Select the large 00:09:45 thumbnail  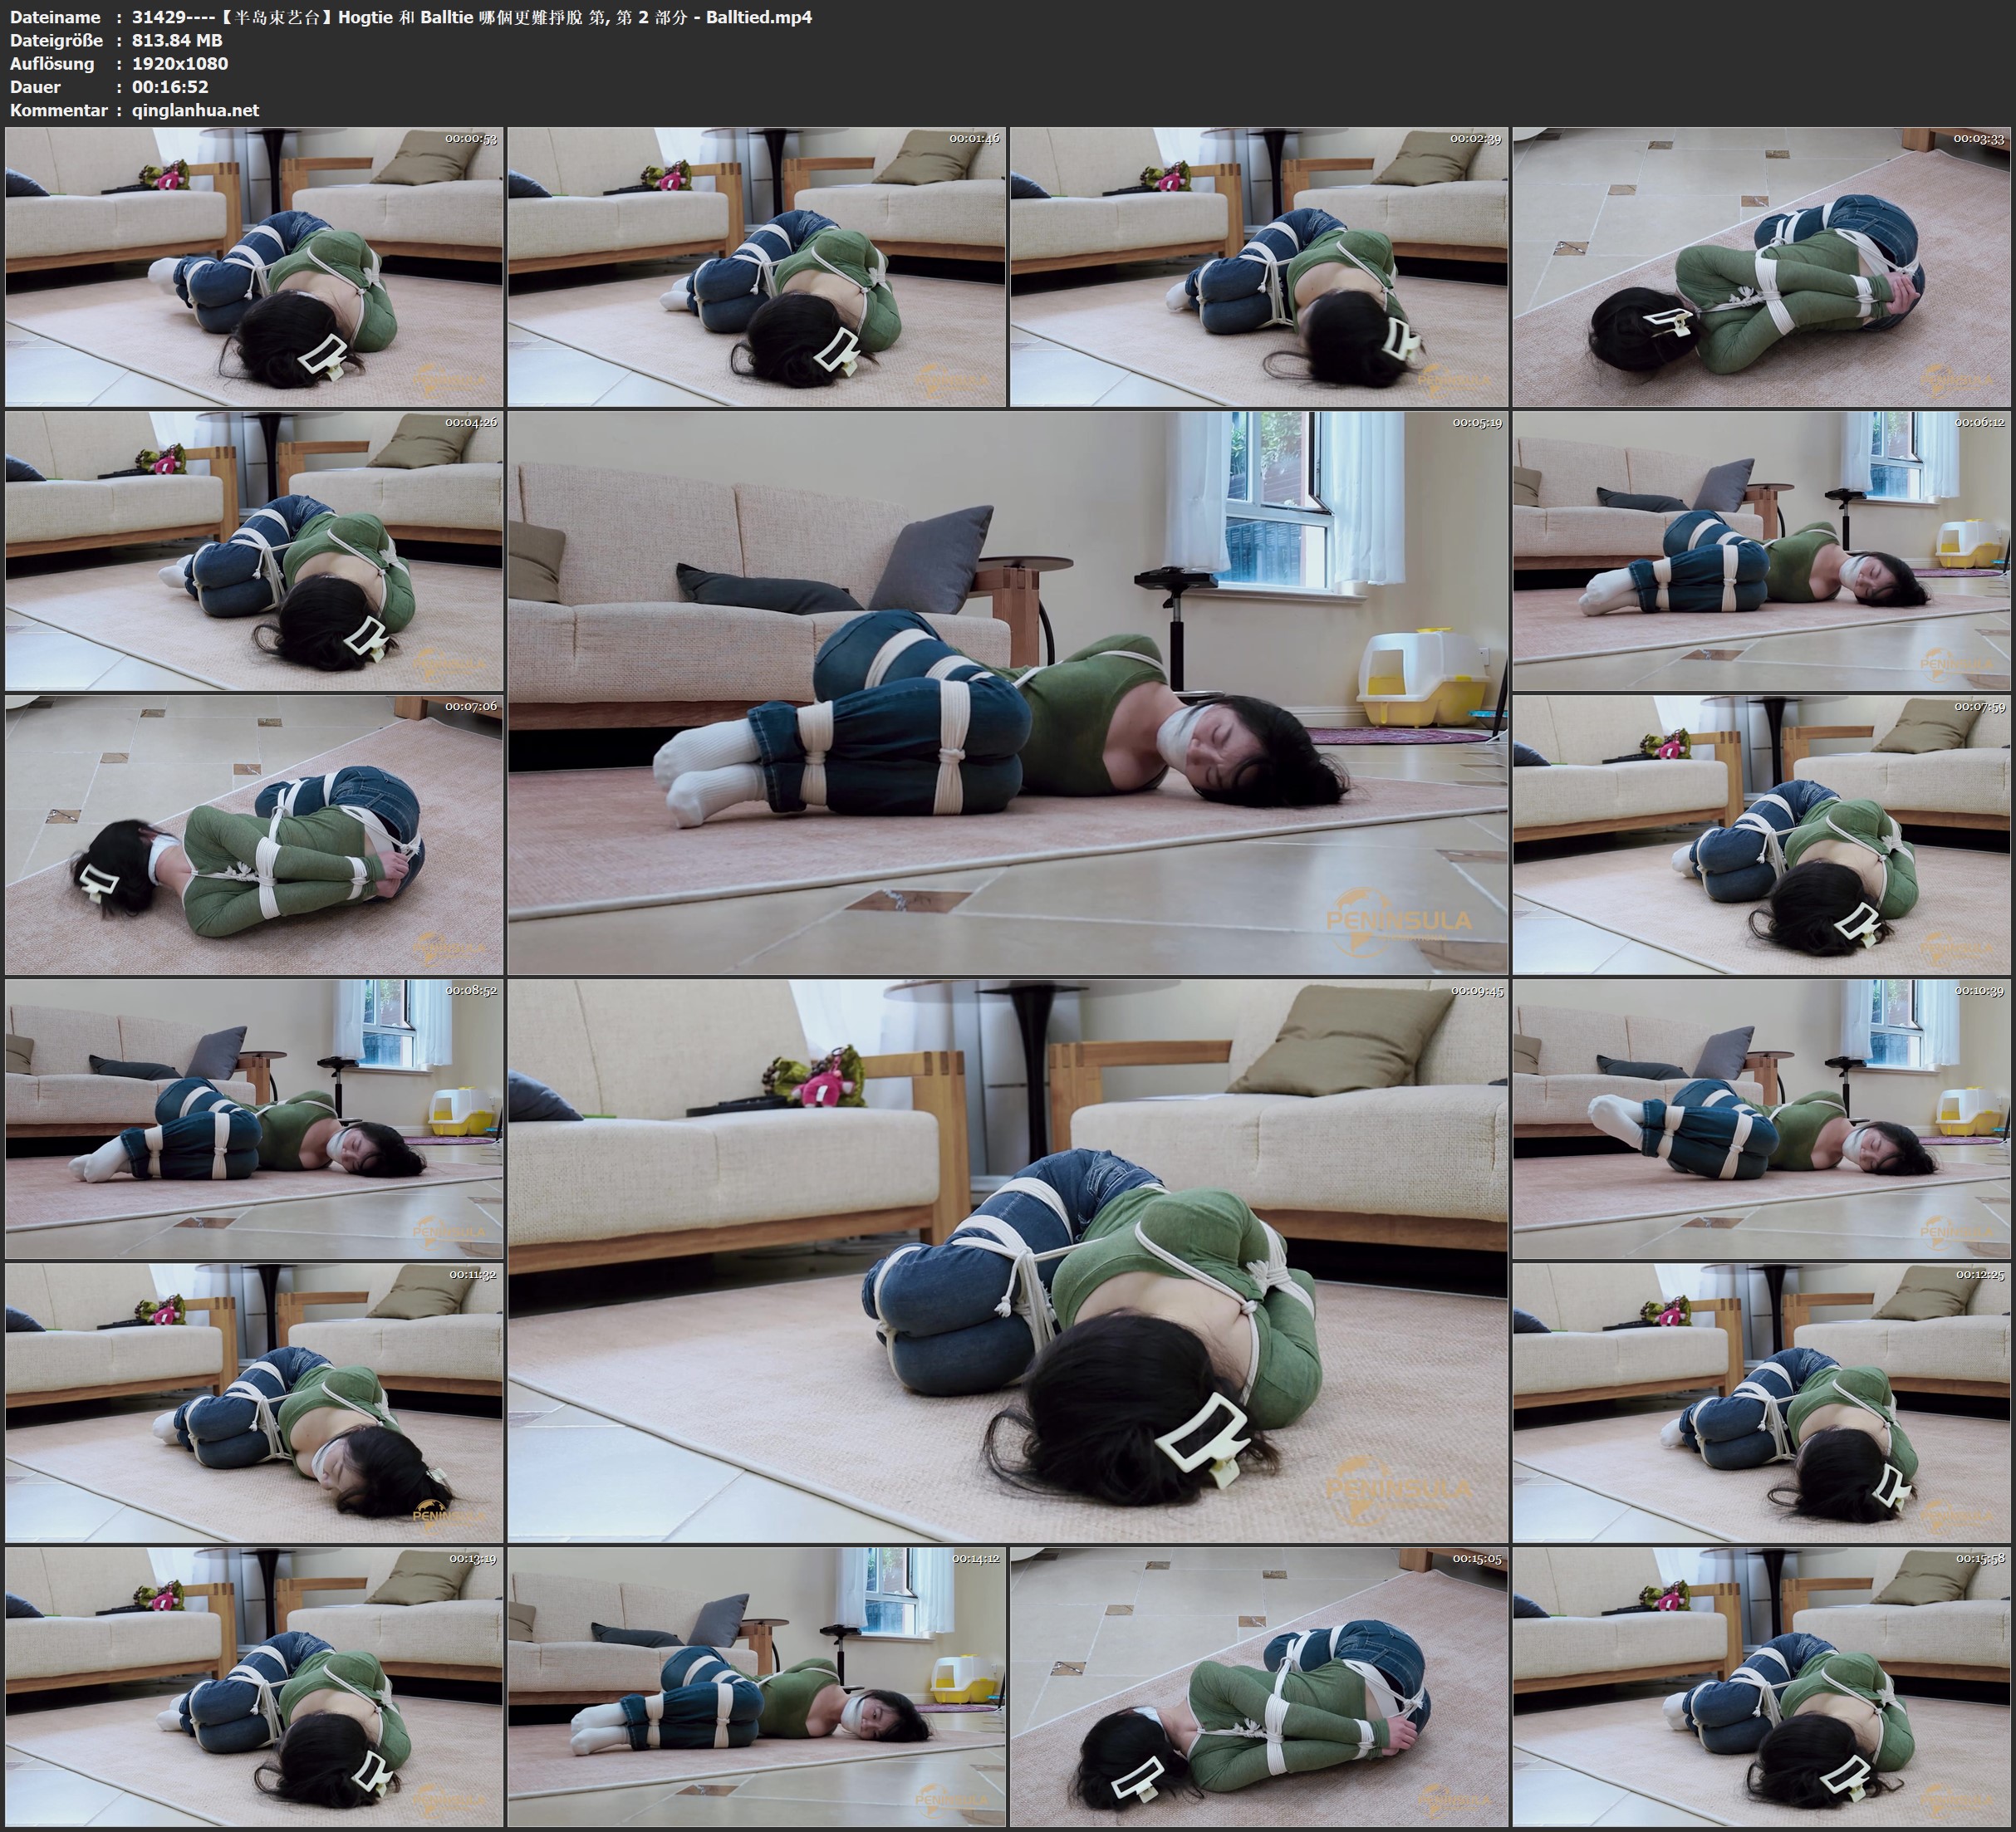[x=1008, y=1260]
